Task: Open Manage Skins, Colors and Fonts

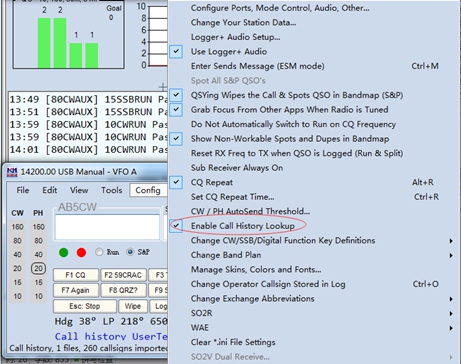Action: (256, 269)
